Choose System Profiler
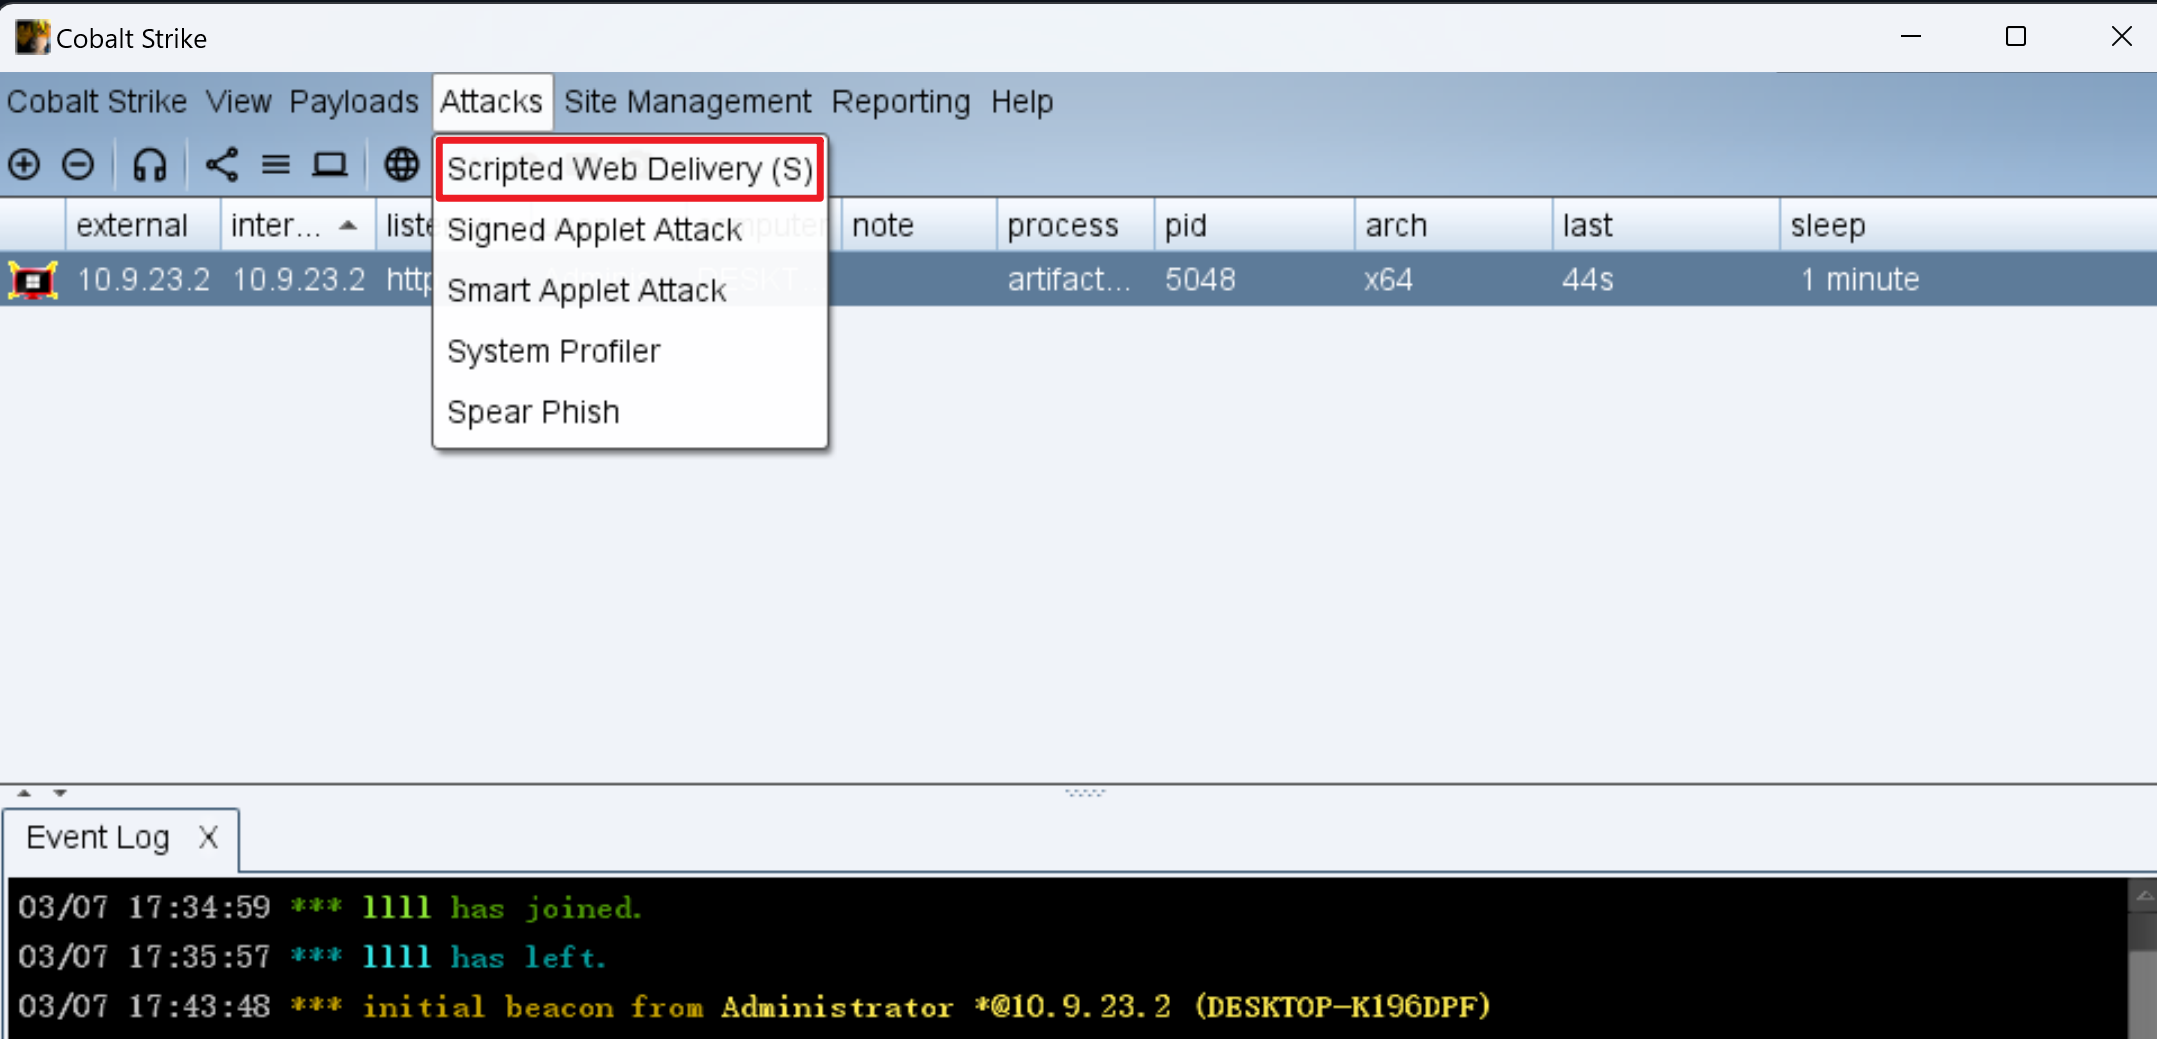Viewport: 2157px width, 1039px height. click(x=630, y=351)
